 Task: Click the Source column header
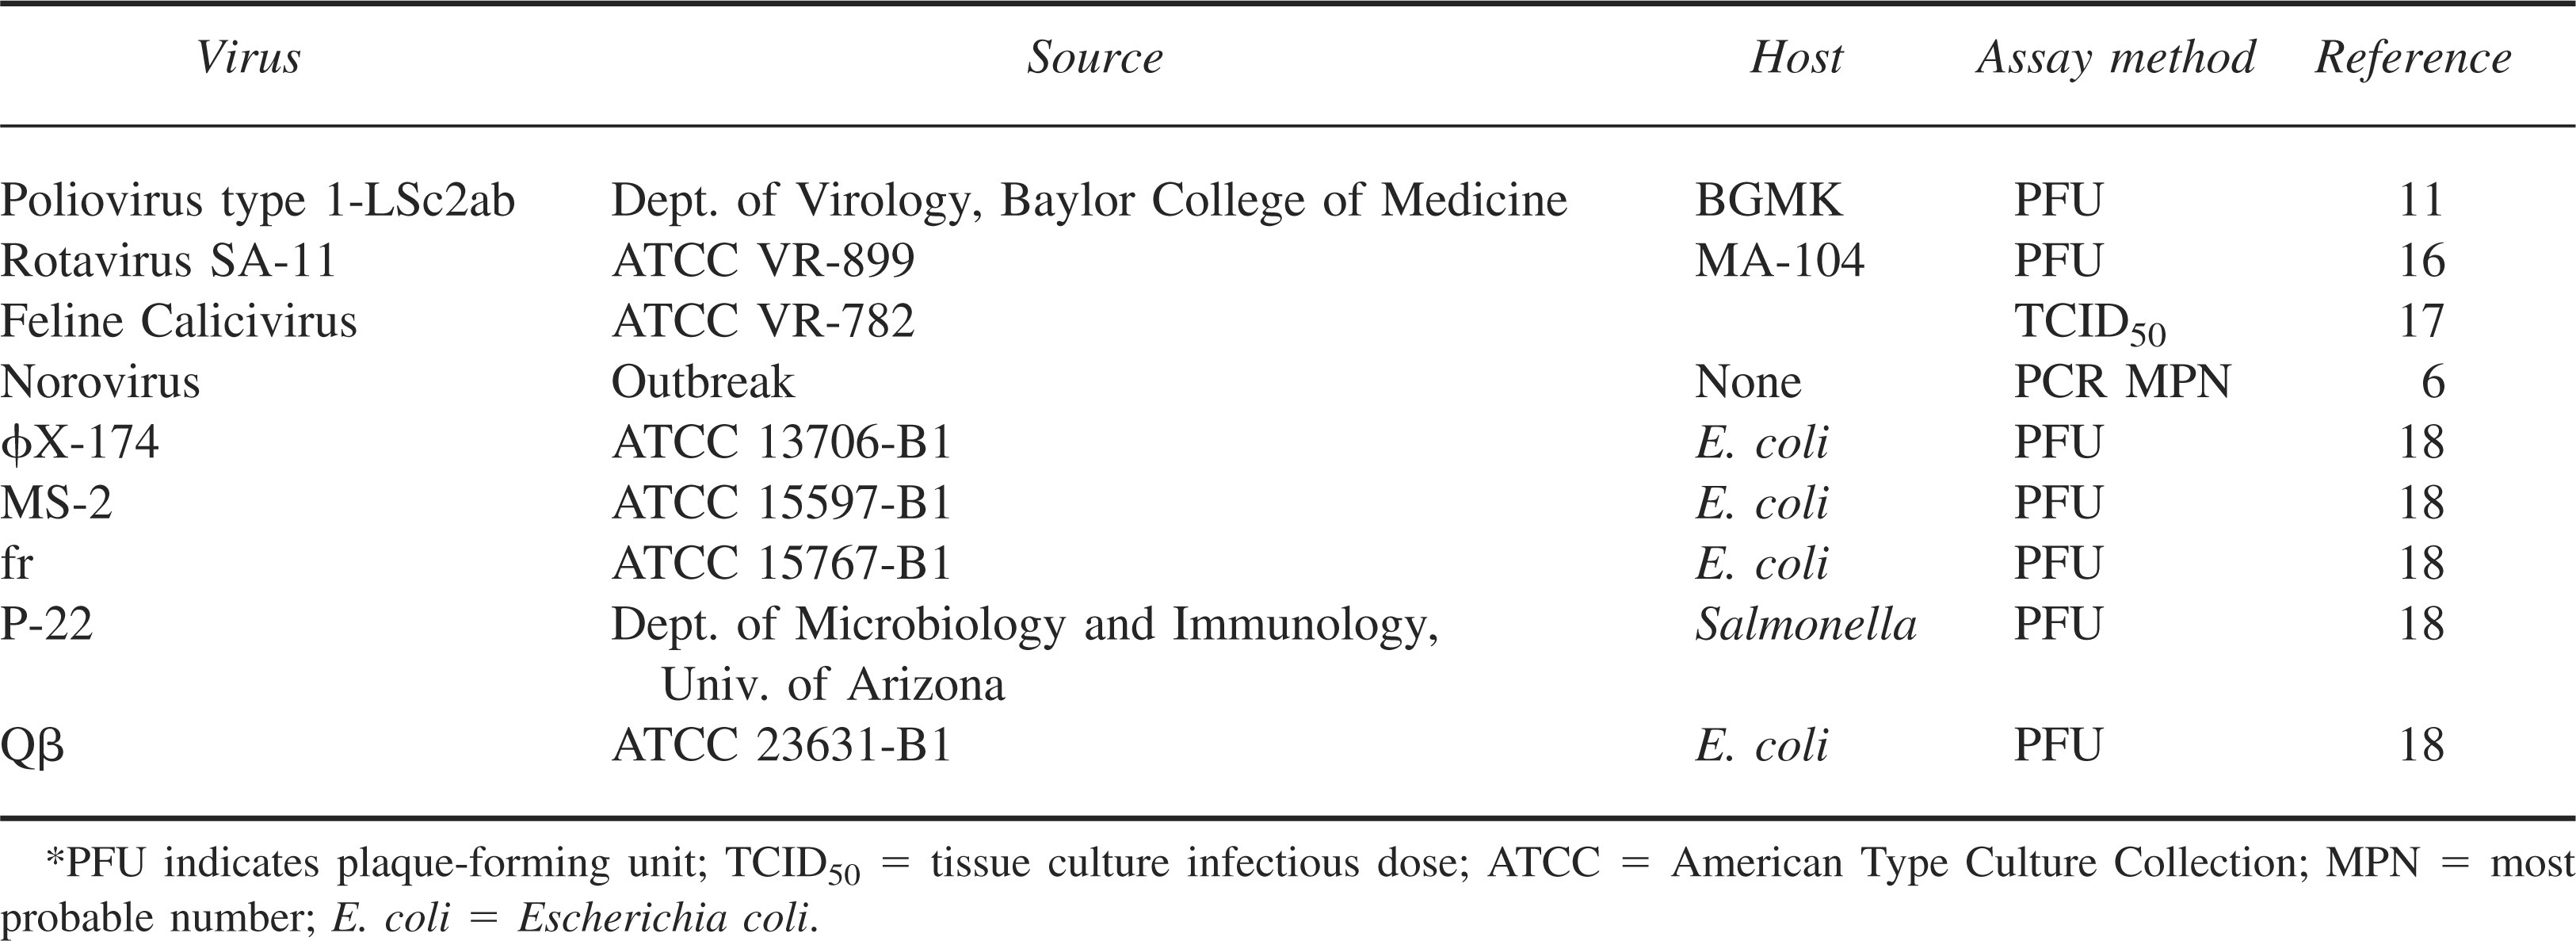1095,58
